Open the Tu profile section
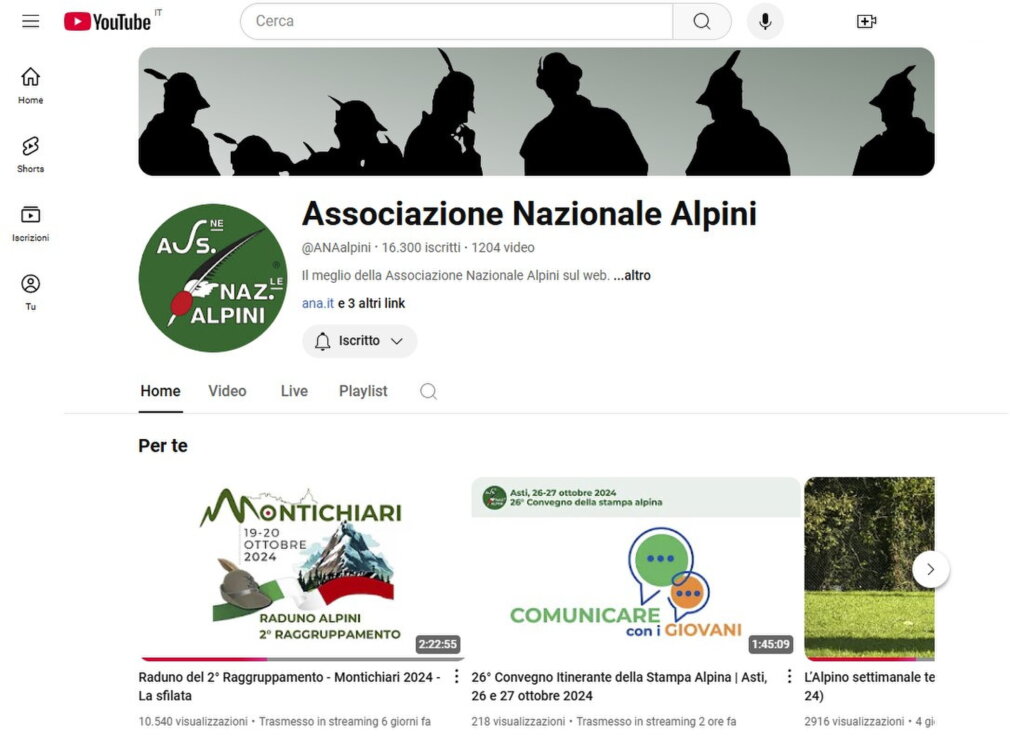1010x745 pixels. (x=30, y=292)
